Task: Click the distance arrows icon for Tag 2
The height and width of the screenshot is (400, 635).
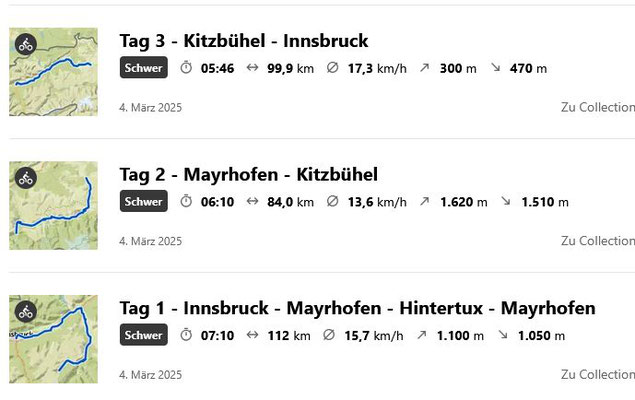Action: click(252, 201)
